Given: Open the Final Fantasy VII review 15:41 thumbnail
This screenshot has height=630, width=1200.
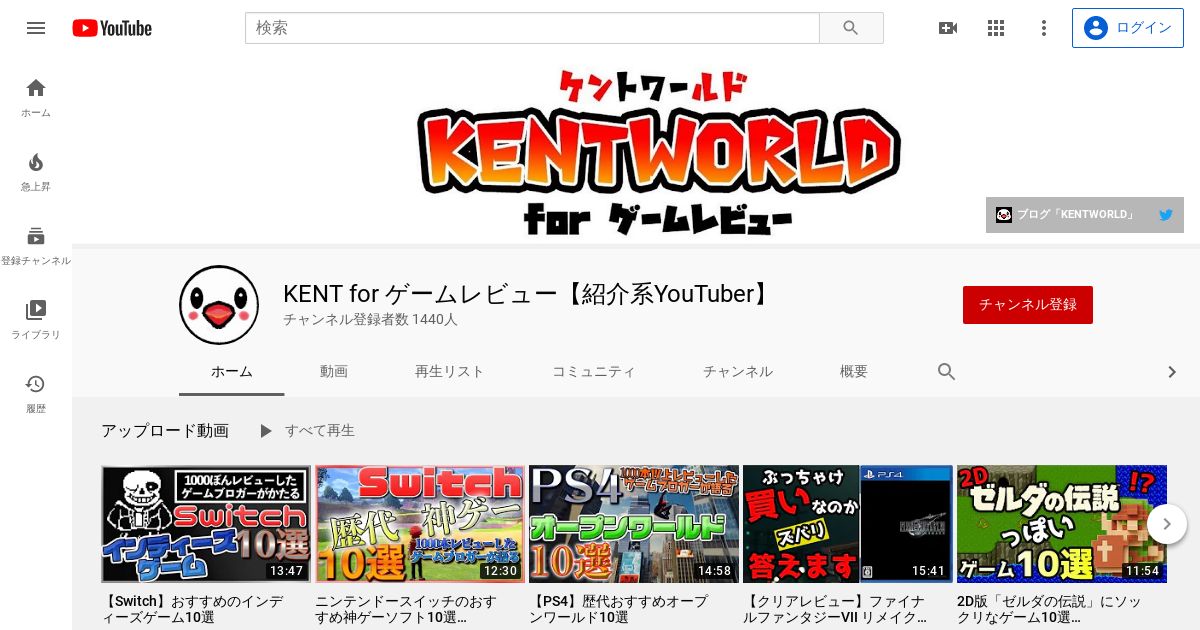Looking at the screenshot, I should coord(848,524).
